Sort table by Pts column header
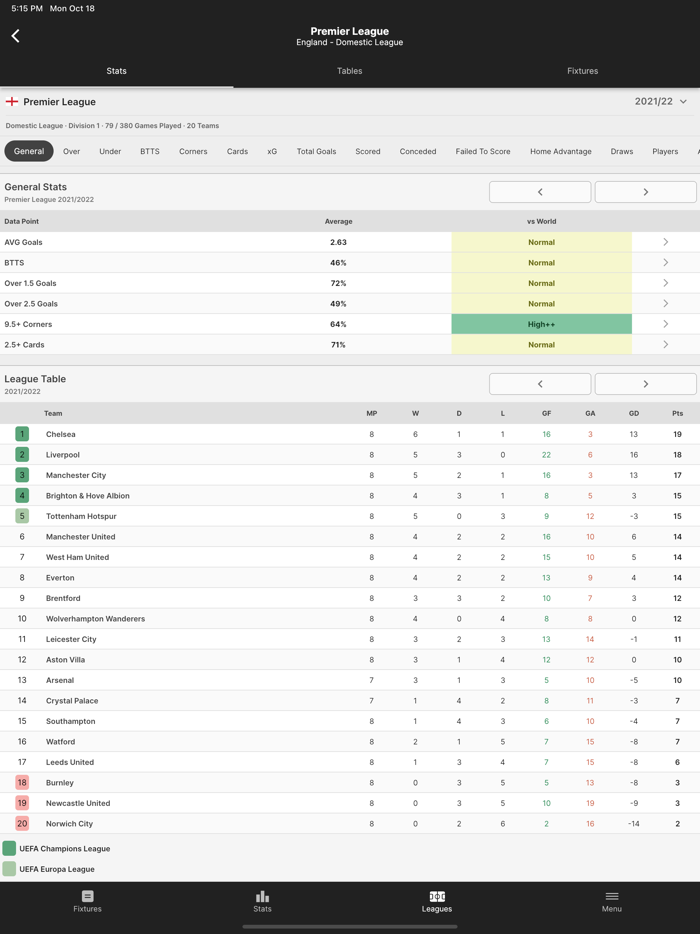Image resolution: width=700 pixels, height=934 pixels. (x=677, y=413)
